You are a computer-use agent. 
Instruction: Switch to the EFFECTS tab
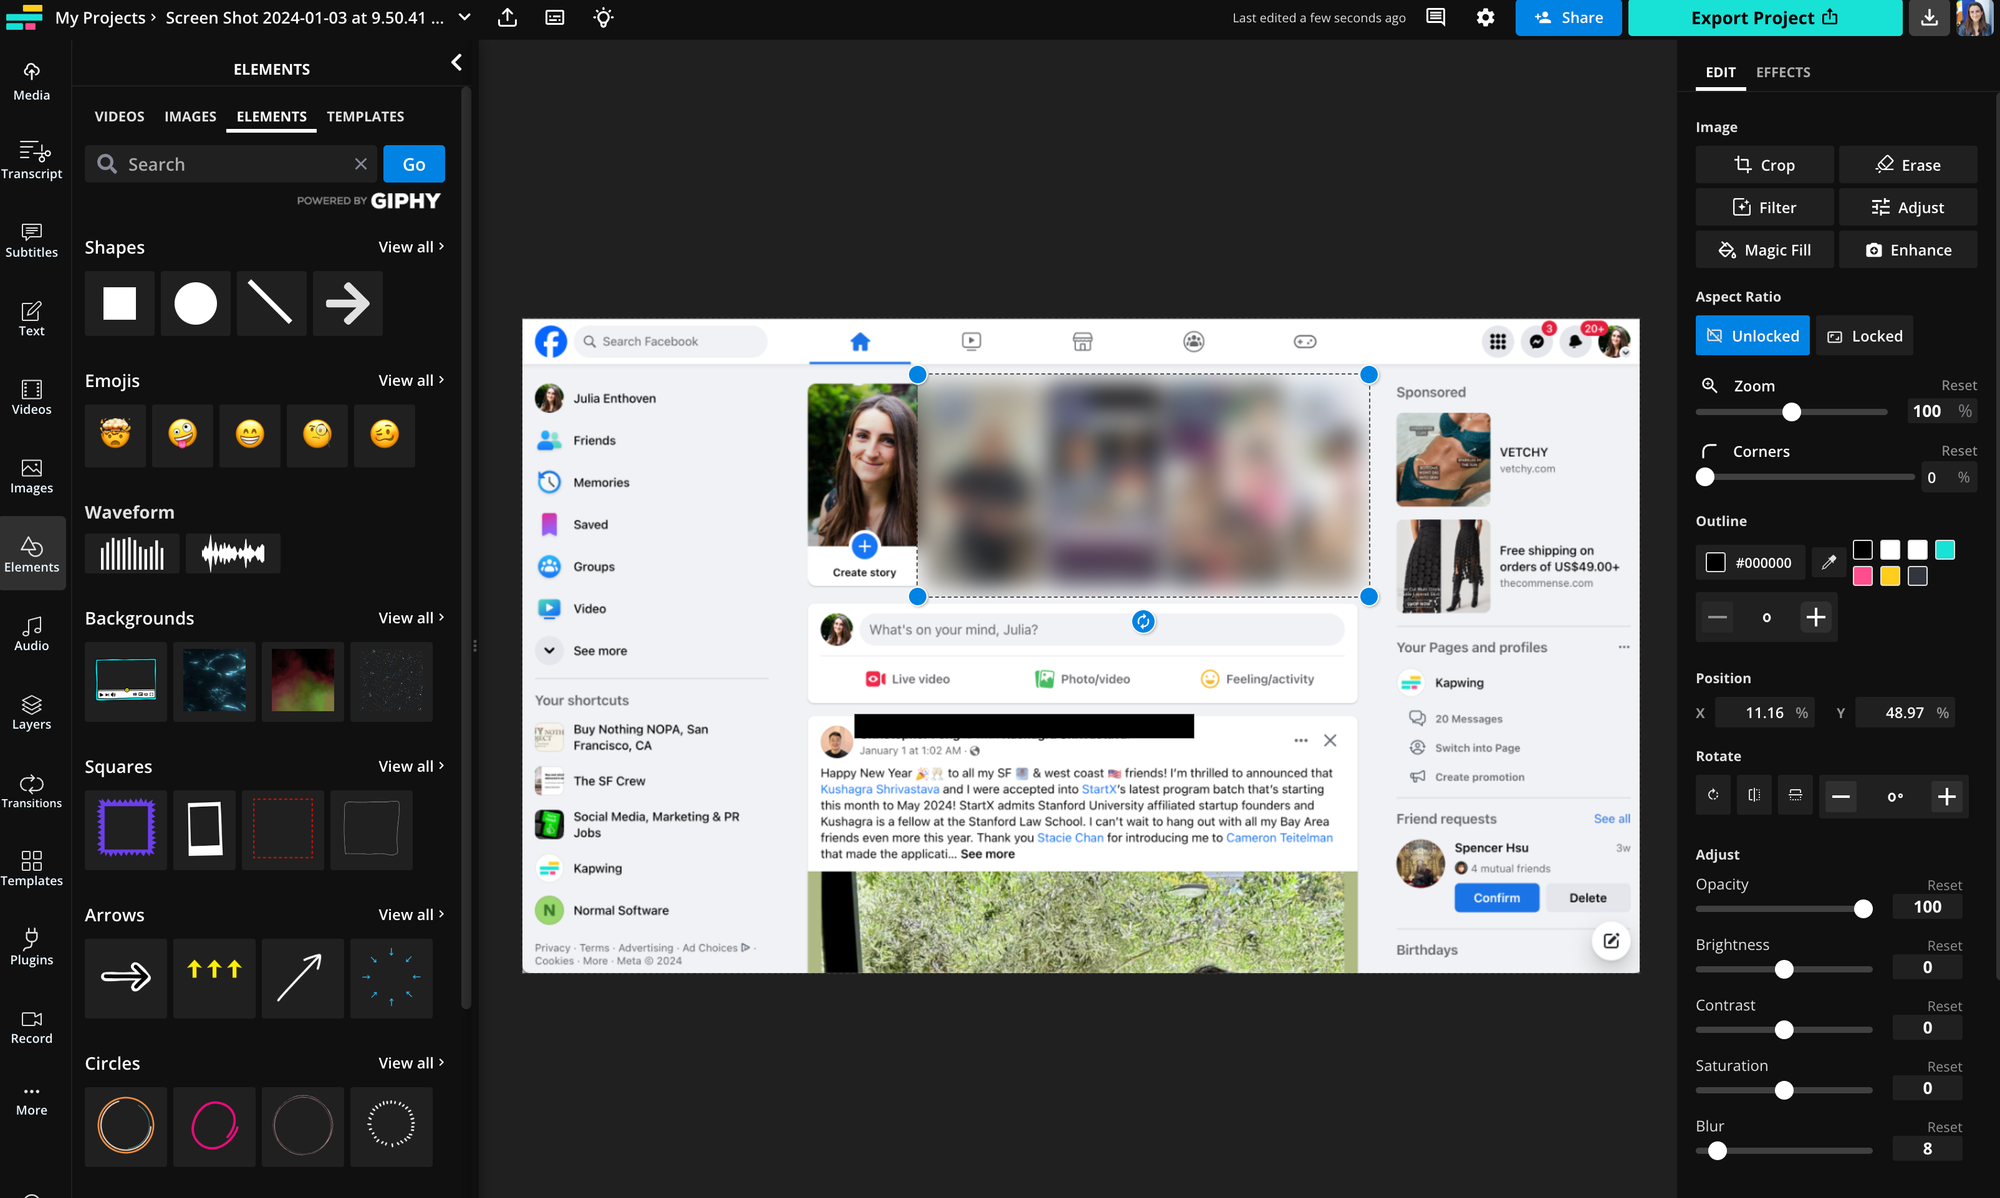click(1783, 72)
